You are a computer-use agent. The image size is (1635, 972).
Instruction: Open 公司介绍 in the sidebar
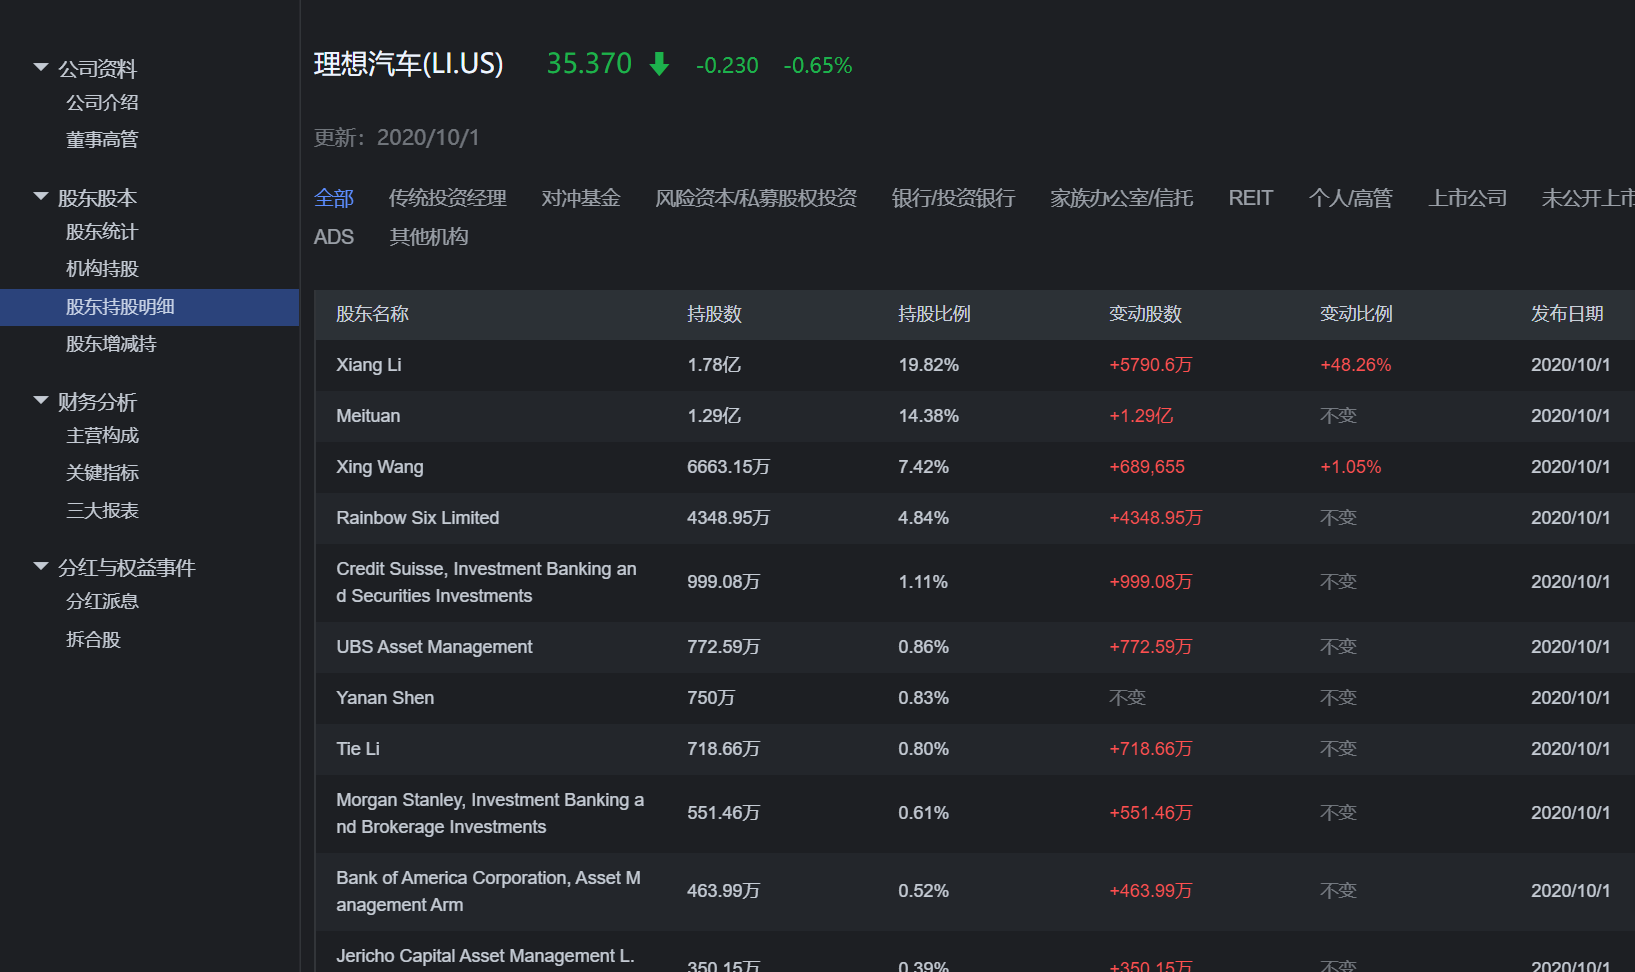(102, 103)
